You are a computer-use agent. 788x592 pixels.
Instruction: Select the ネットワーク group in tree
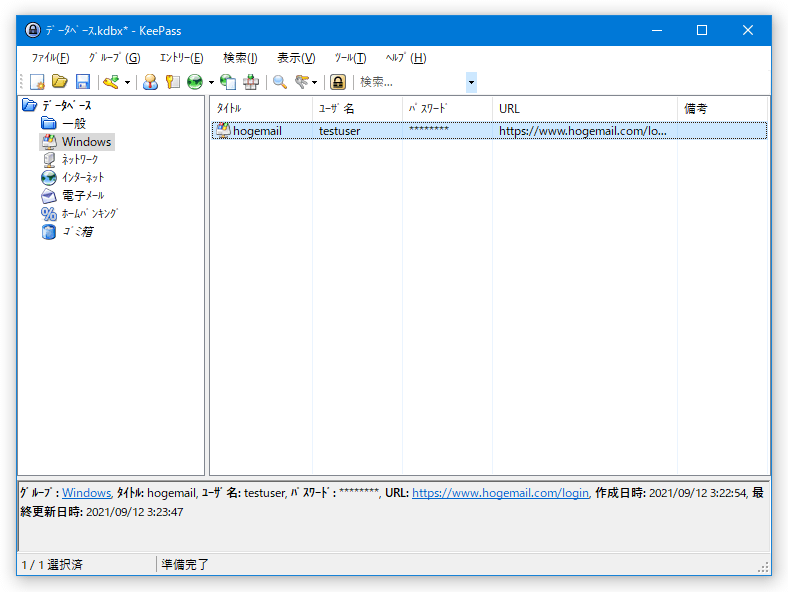pyautogui.click(x=80, y=160)
